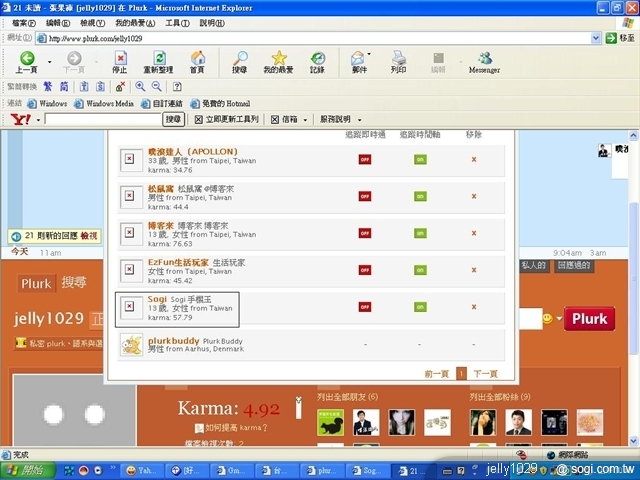Viewport: 640px width, 480px height.
Task: Toggle instant-follow OFF switch for 松鼠窩
Action: (365, 196)
